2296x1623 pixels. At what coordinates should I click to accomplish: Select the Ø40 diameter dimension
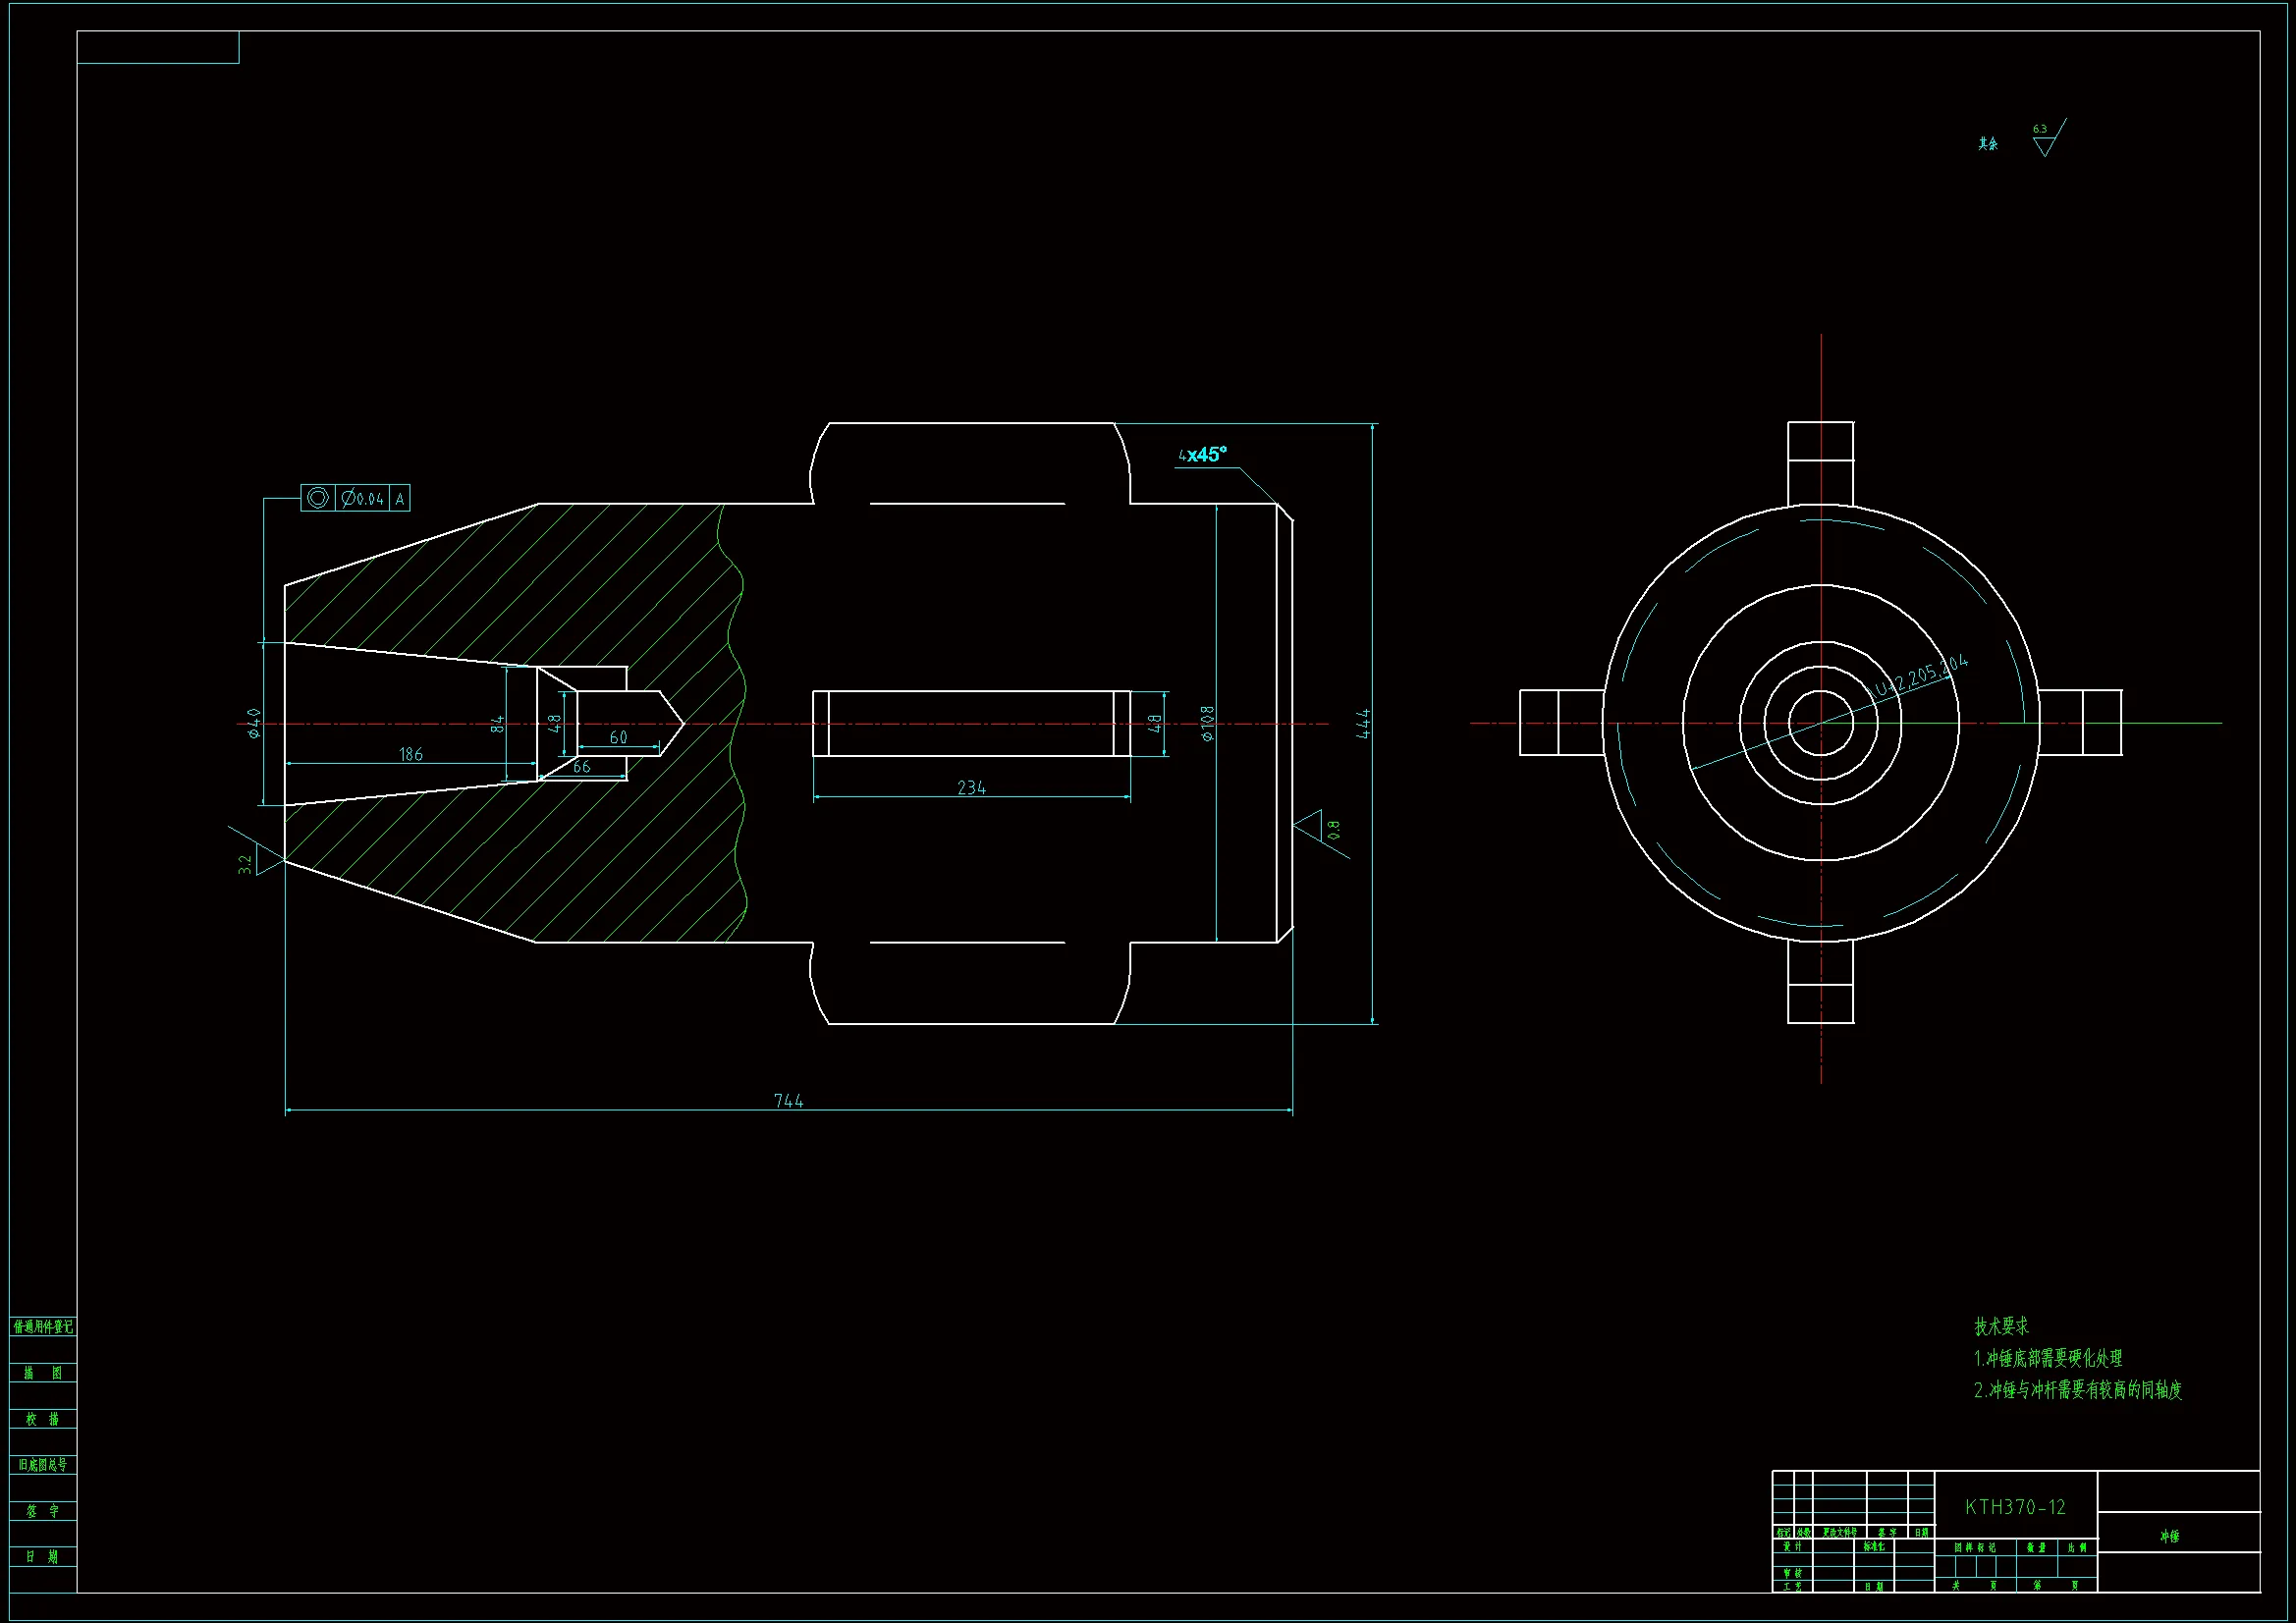pos(254,723)
